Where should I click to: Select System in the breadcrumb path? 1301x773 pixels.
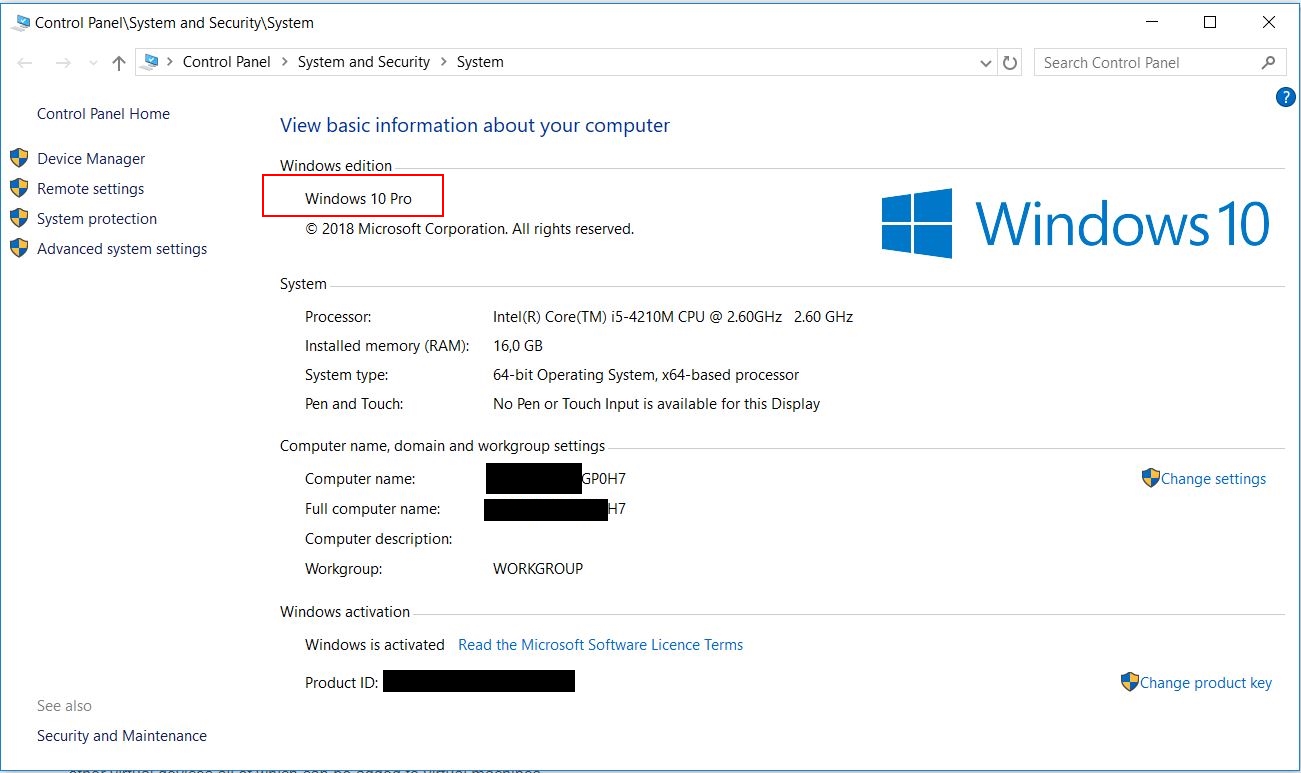click(480, 61)
